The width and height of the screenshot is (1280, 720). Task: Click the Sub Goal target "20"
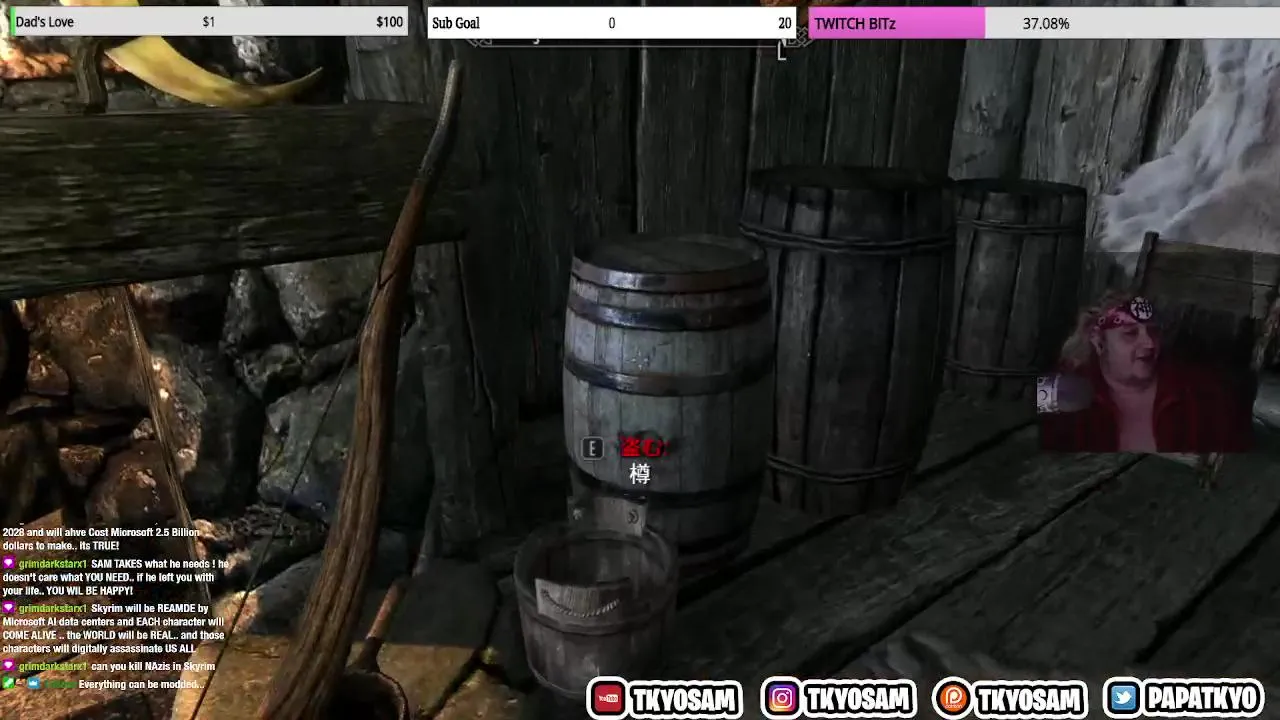[x=784, y=23]
